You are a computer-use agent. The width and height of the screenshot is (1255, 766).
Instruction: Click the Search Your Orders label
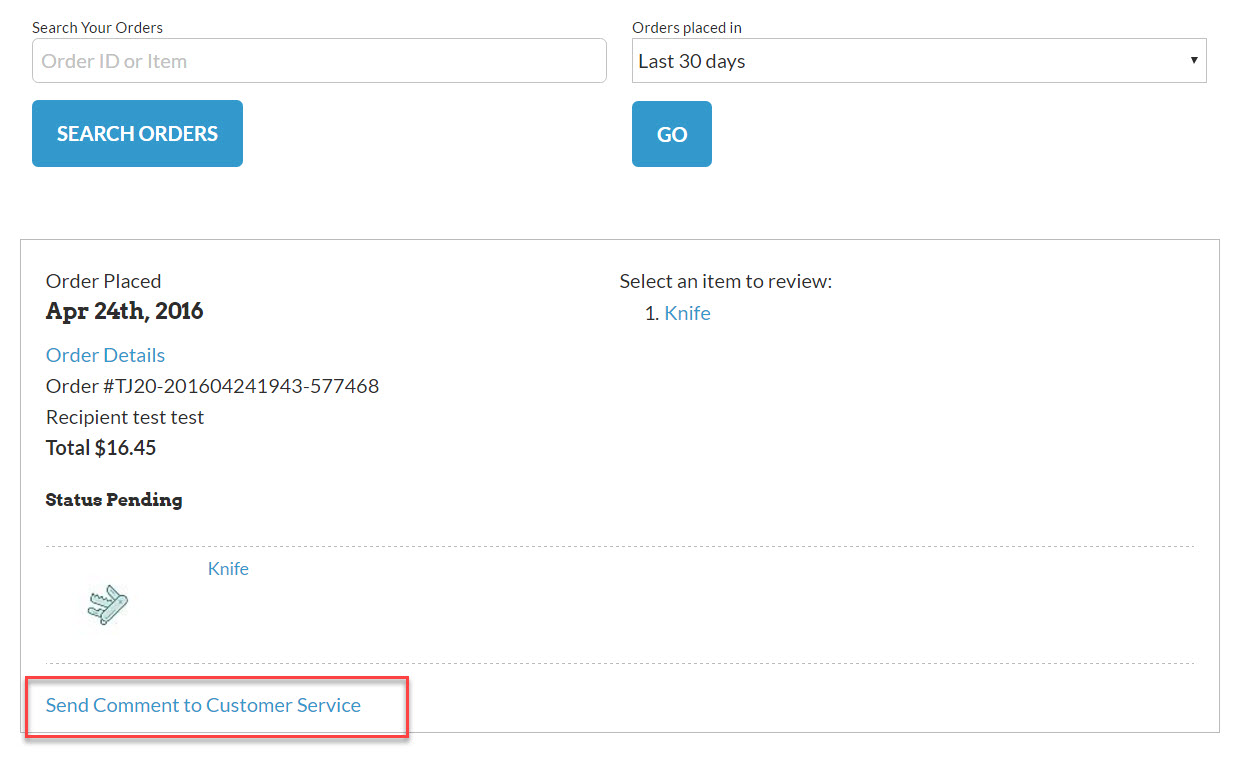point(97,28)
